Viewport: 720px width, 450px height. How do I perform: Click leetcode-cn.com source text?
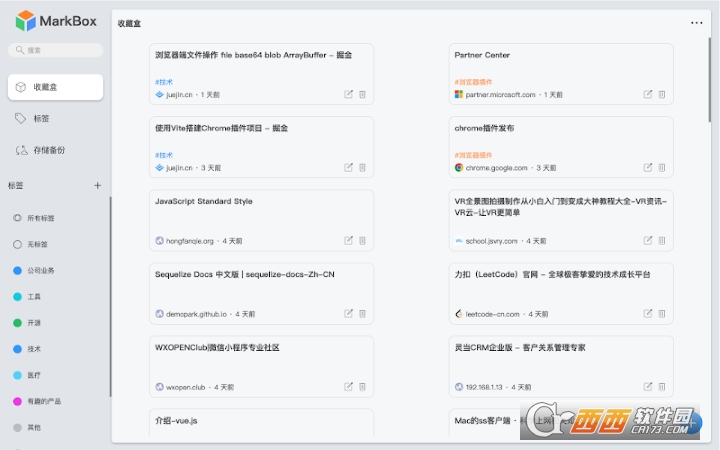pos(492,314)
